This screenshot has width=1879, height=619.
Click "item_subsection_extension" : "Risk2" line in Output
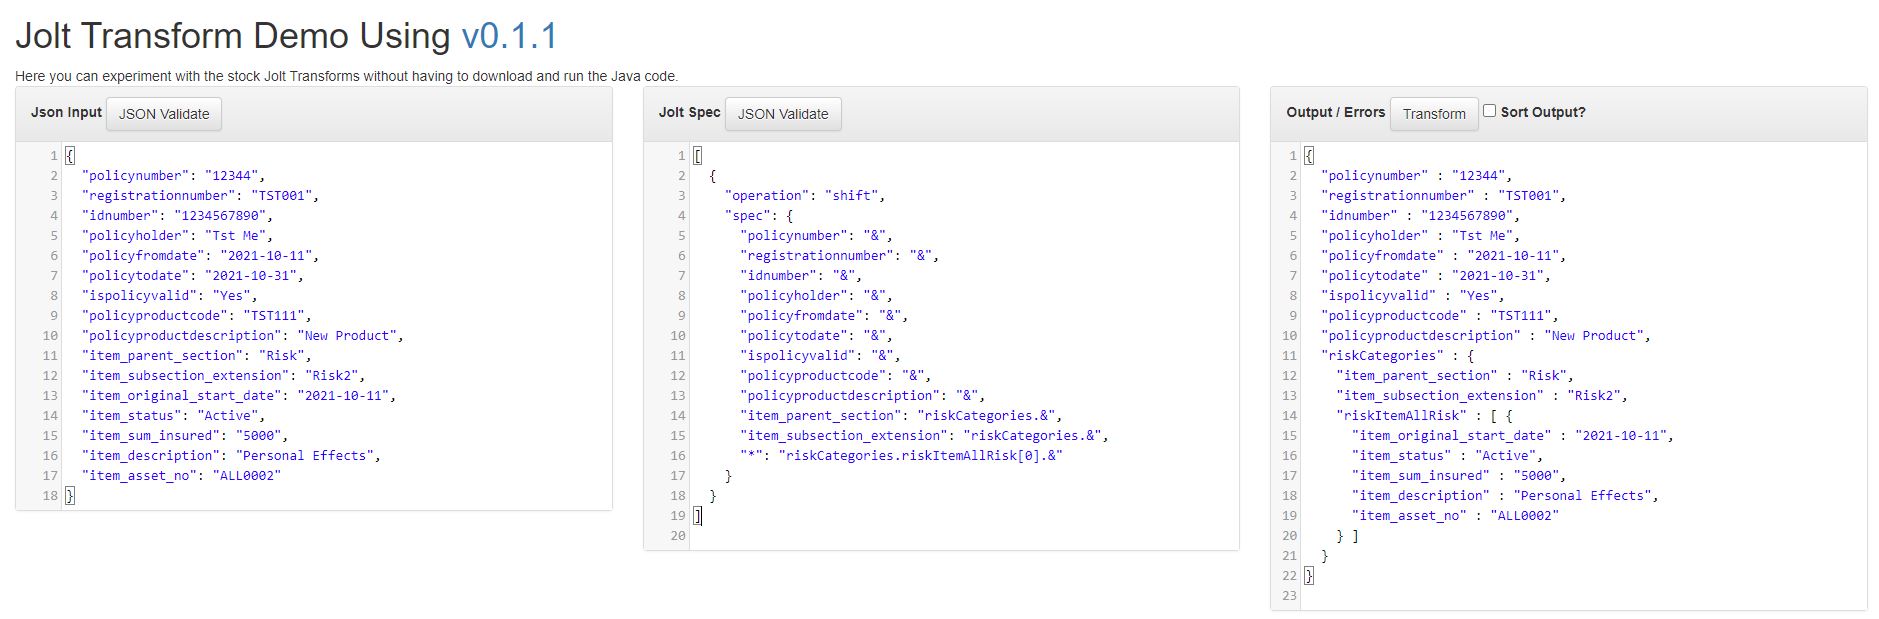[x=1482, y=396]
